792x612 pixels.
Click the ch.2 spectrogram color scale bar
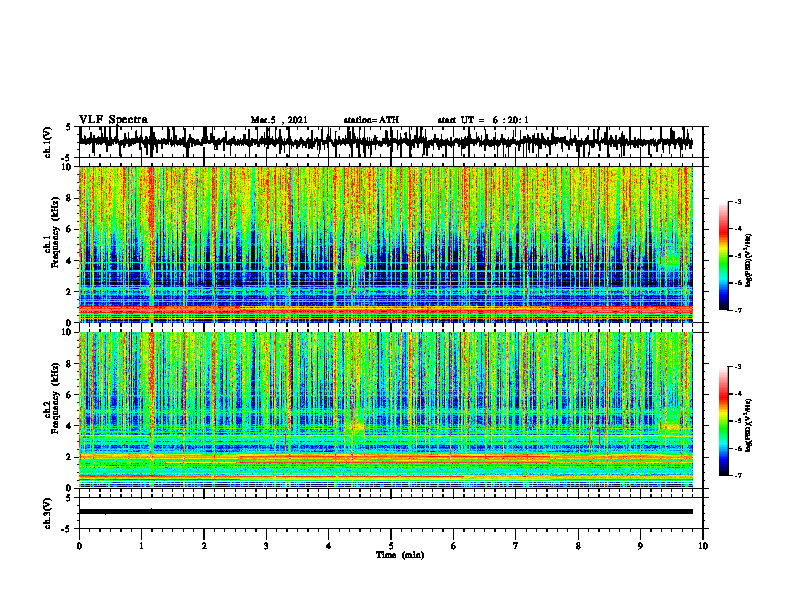tap(723, 421)
